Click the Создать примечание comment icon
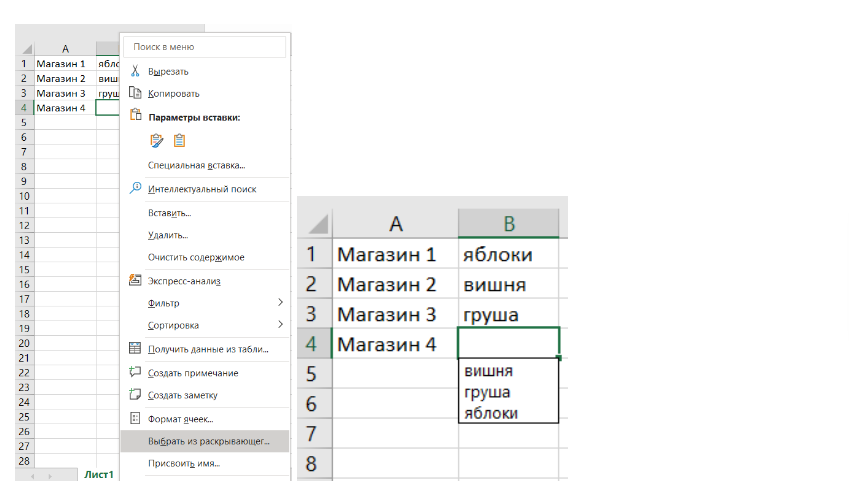The image size is (849, 485). click(135, 372)
